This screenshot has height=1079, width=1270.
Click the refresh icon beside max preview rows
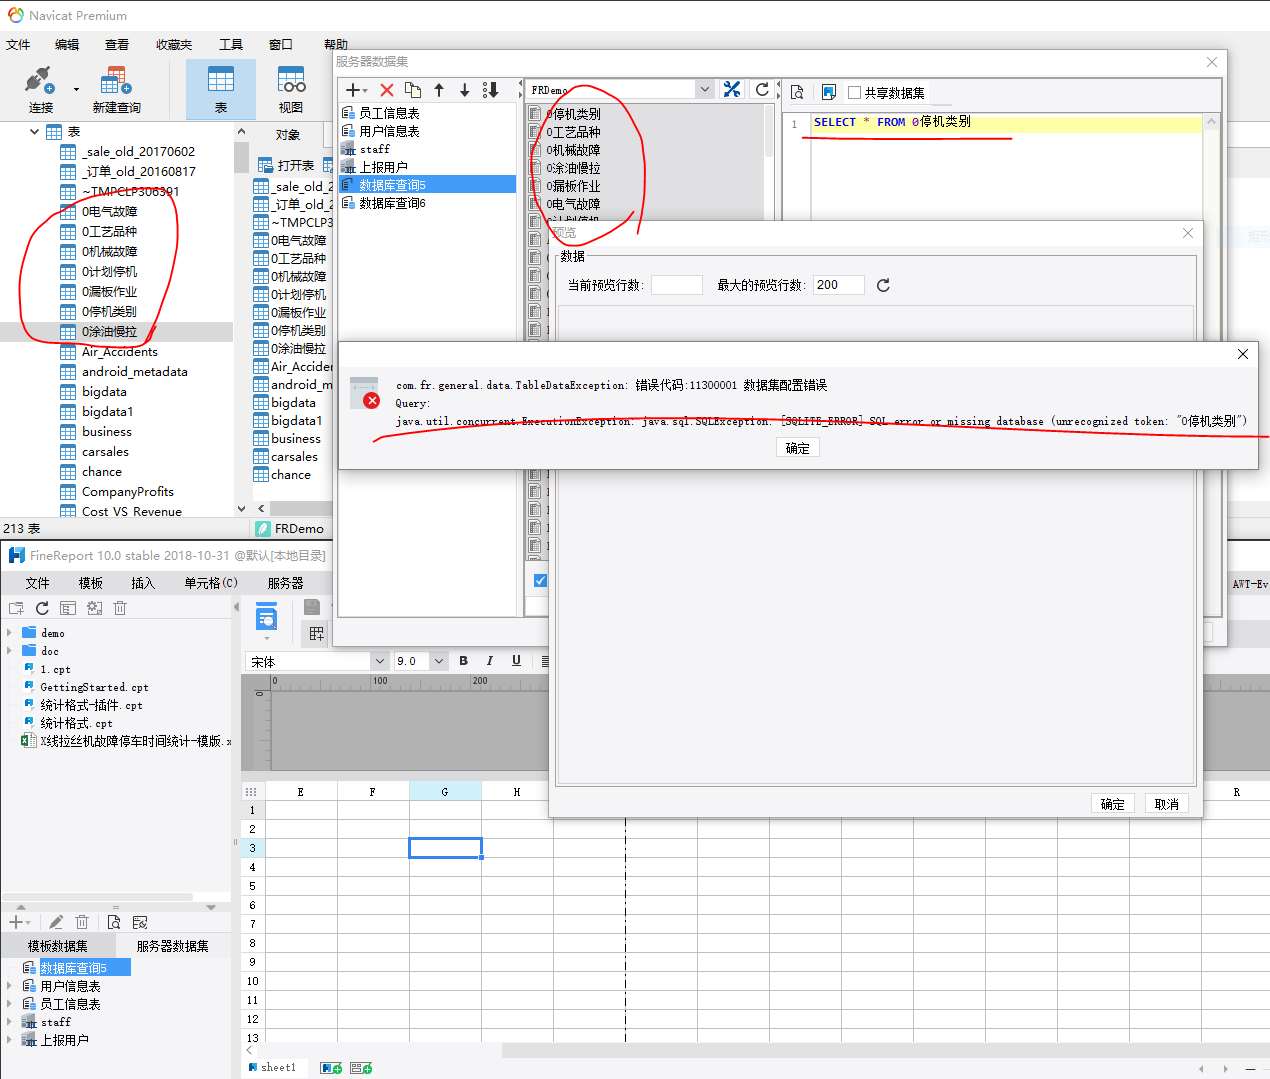(883, 286)
